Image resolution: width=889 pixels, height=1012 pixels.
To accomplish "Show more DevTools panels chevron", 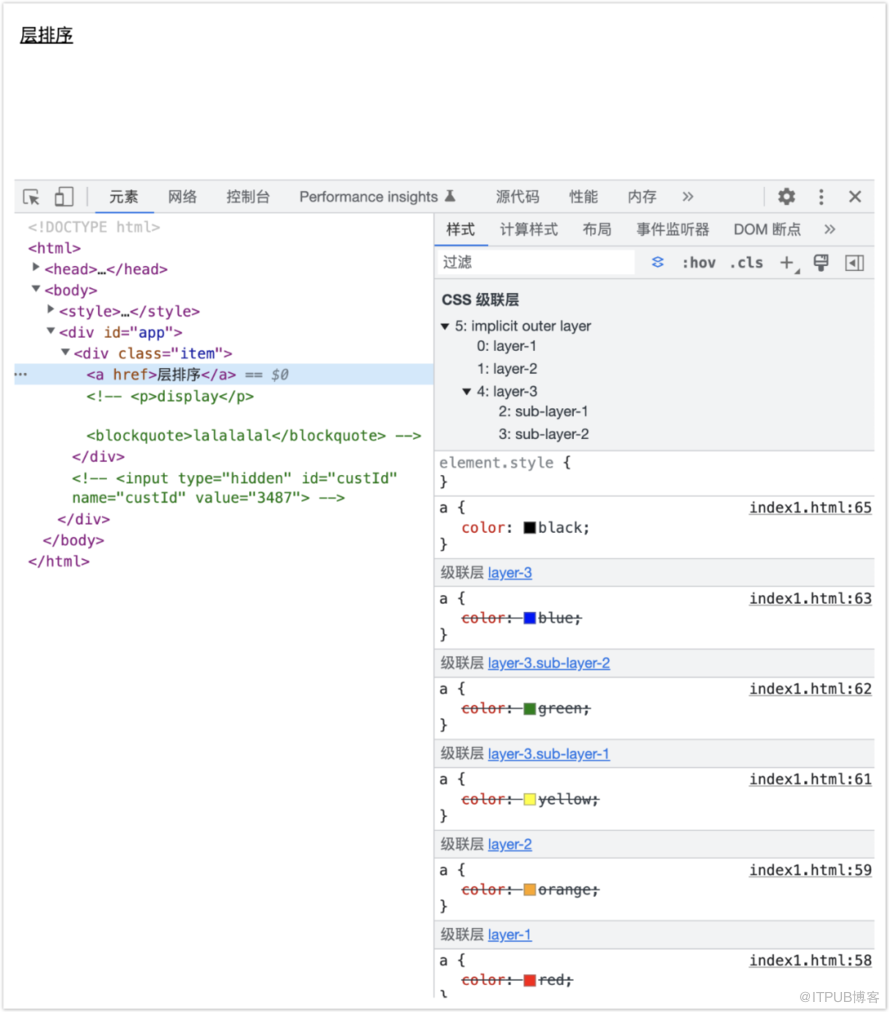I will pos(688,197).
